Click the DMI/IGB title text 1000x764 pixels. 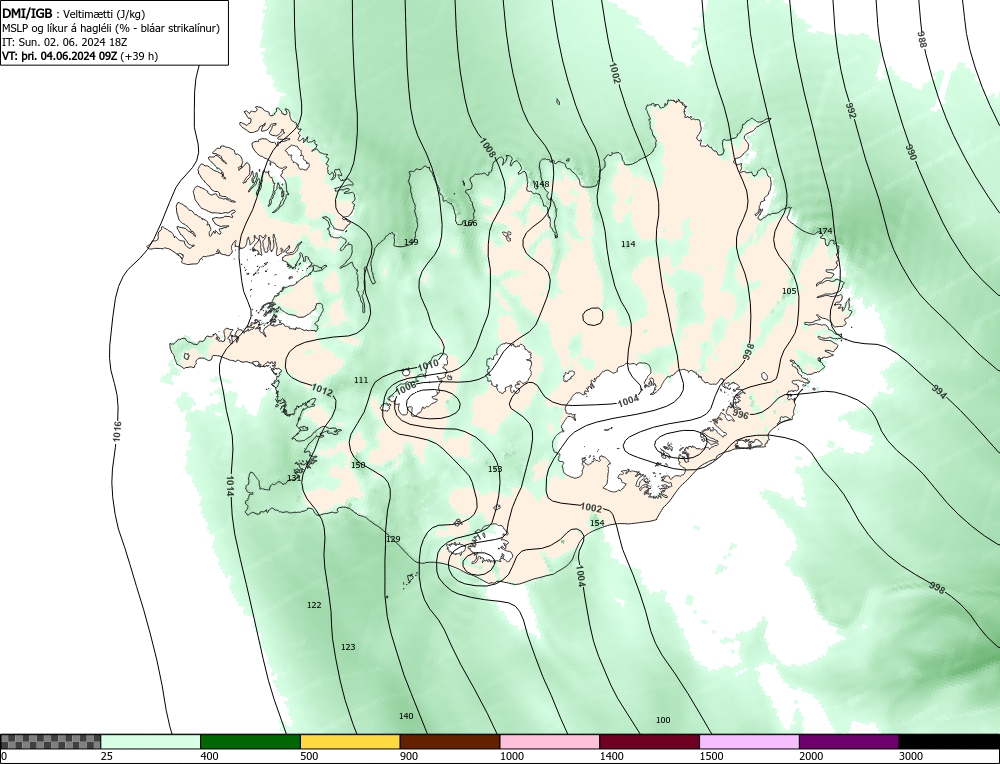click(27, 13)
